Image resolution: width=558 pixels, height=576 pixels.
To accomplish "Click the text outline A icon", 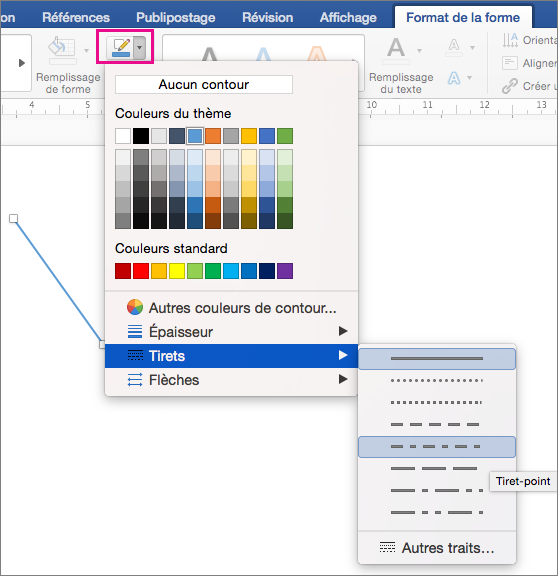I will pos(454,47).
